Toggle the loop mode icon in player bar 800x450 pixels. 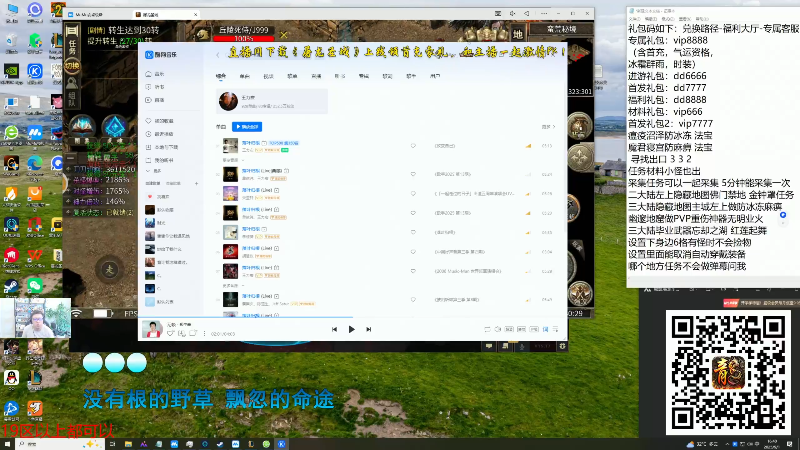pos(487,329)
